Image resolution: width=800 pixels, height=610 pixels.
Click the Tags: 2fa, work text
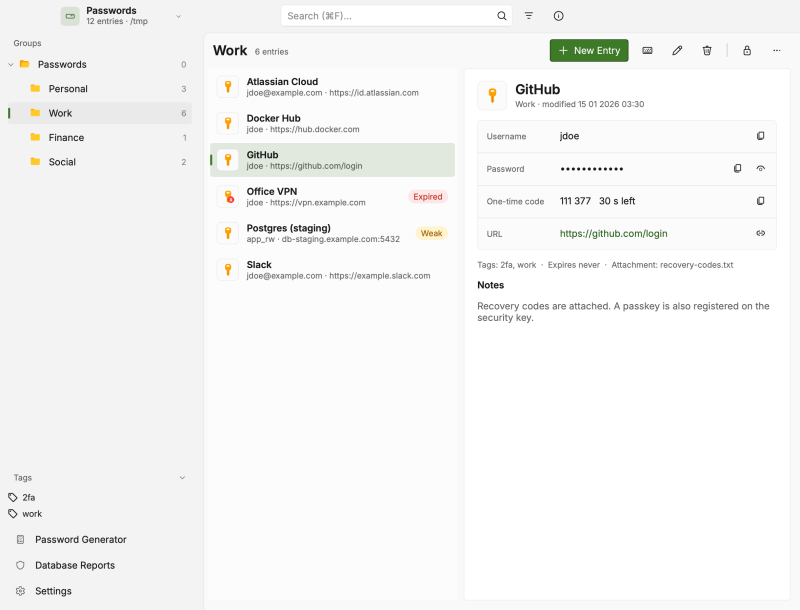(507, 265)
